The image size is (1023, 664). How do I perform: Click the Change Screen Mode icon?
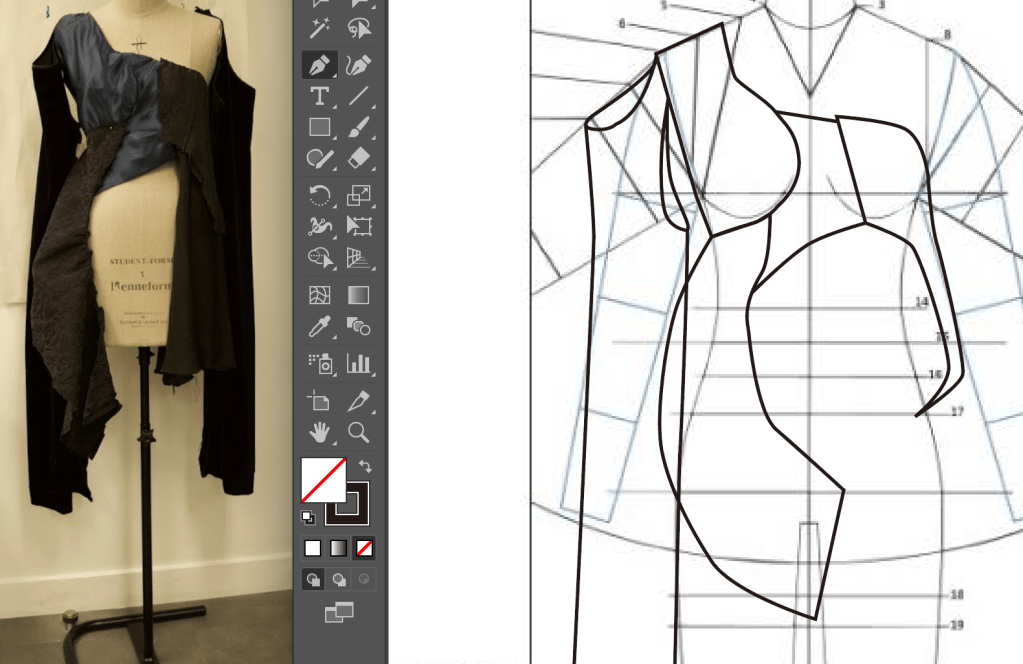click(338, 612)
